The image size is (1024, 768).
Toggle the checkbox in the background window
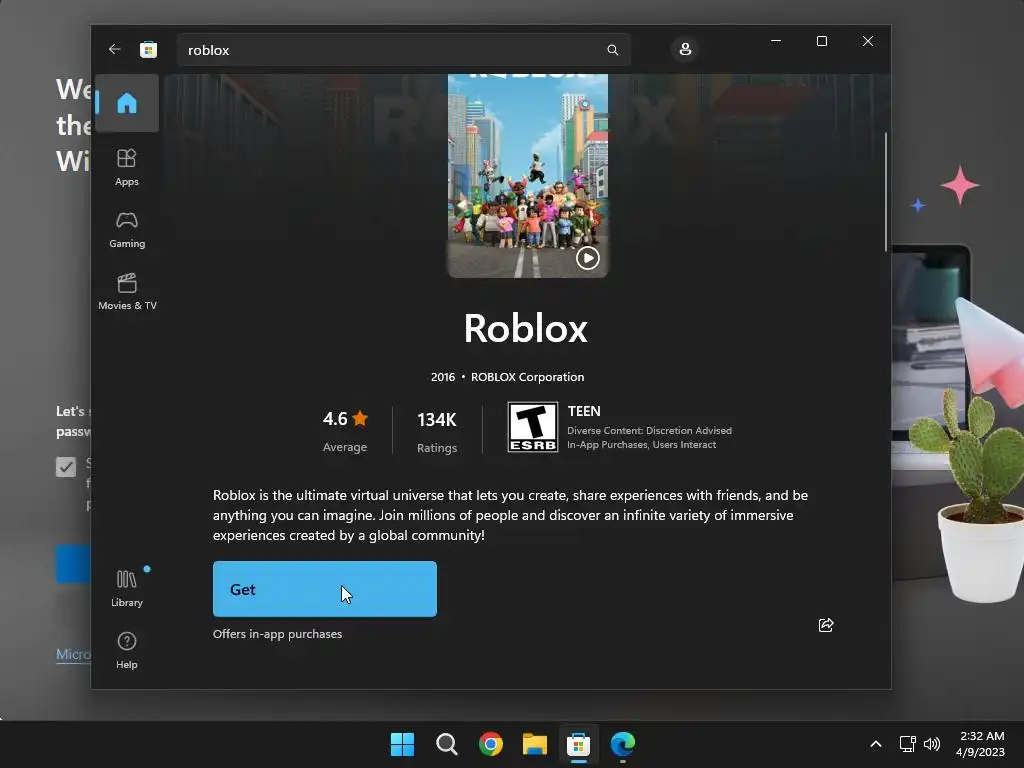click(66, 466)
